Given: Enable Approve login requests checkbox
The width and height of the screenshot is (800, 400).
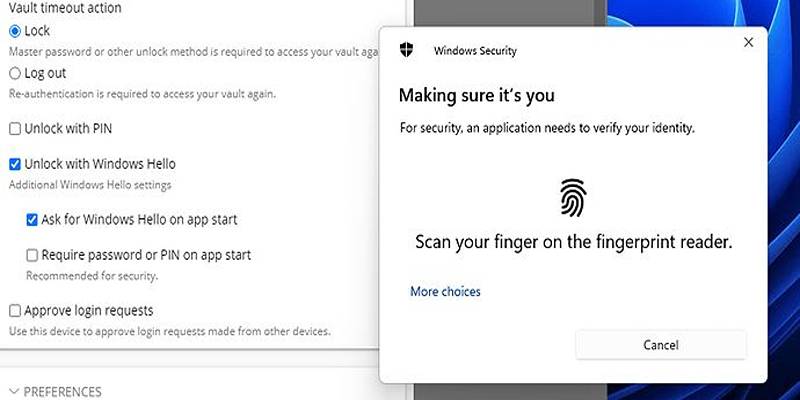Looking at the screenshot, I should [15, 311].
